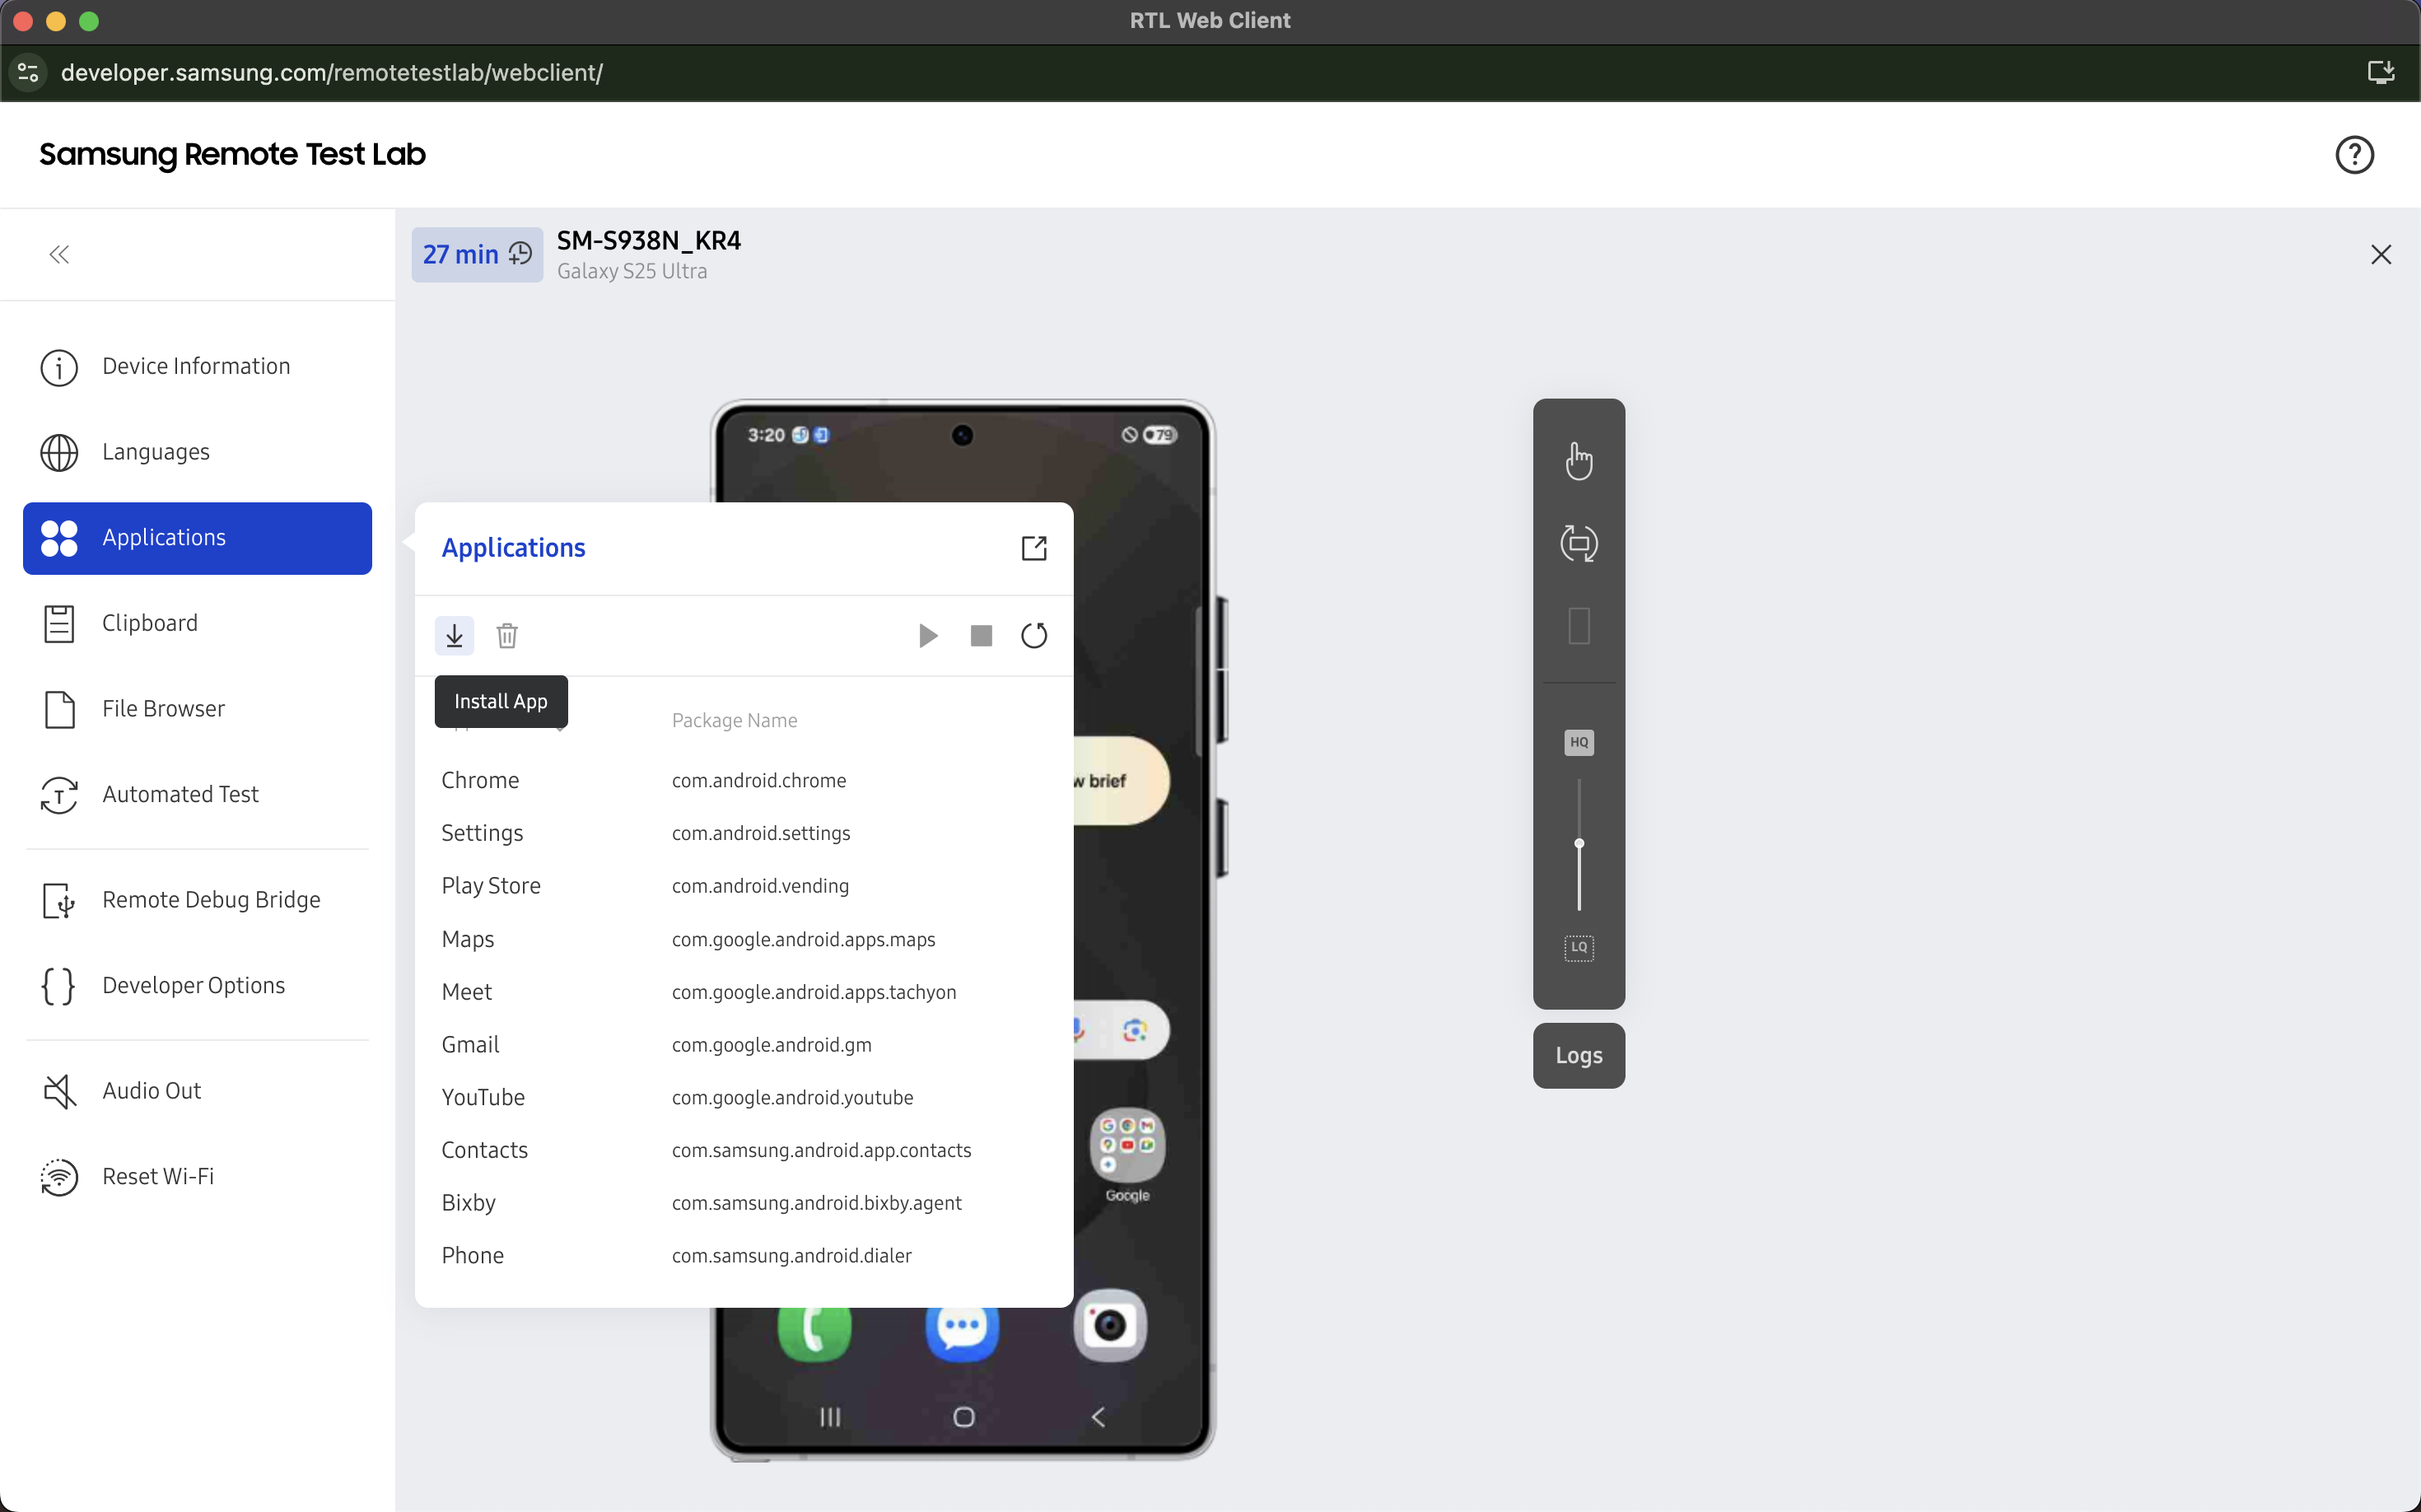Toggle Audio Out
The width and height of the screenshot is (2421, 1512).
point(197,1091)
